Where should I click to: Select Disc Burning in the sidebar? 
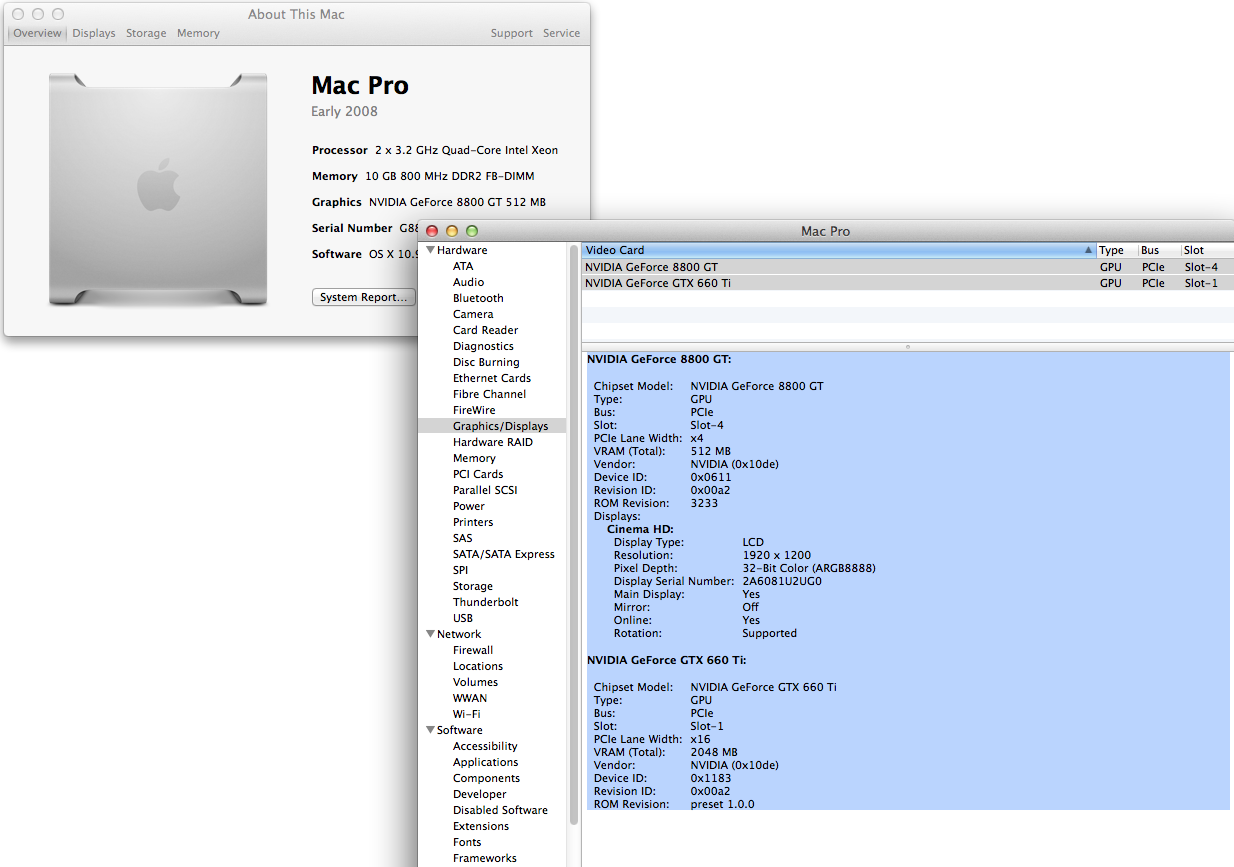[486, 362]
